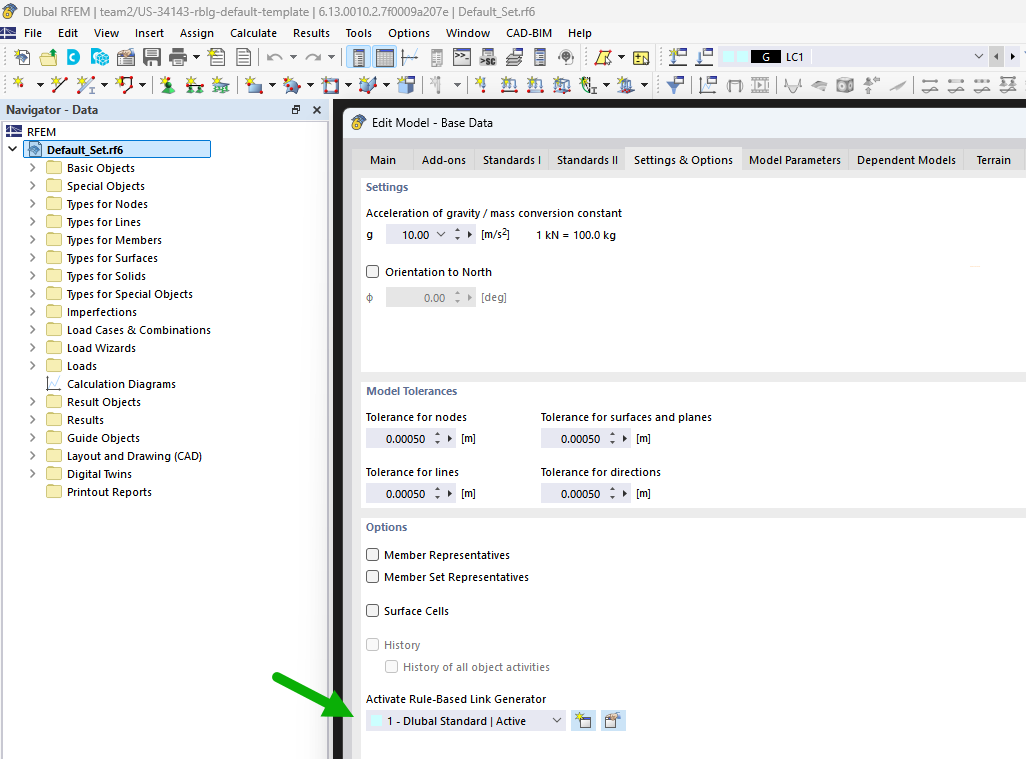
Task: Open the Dependent Models tab
Action: [906, 160]
